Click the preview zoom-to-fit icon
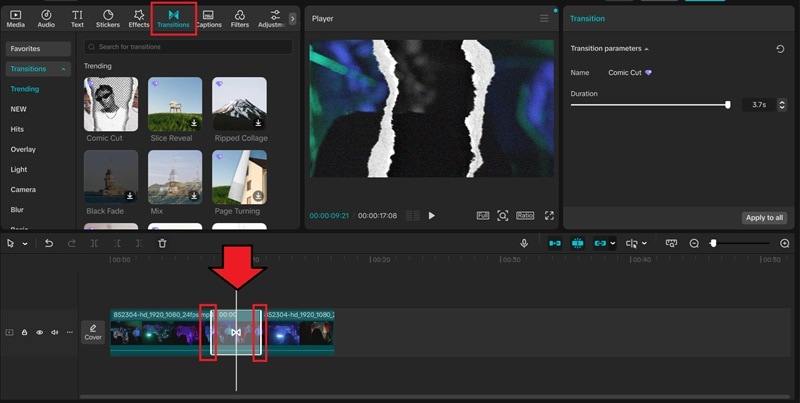This screenshot has height=403, width=800. (x=503, y=216)
